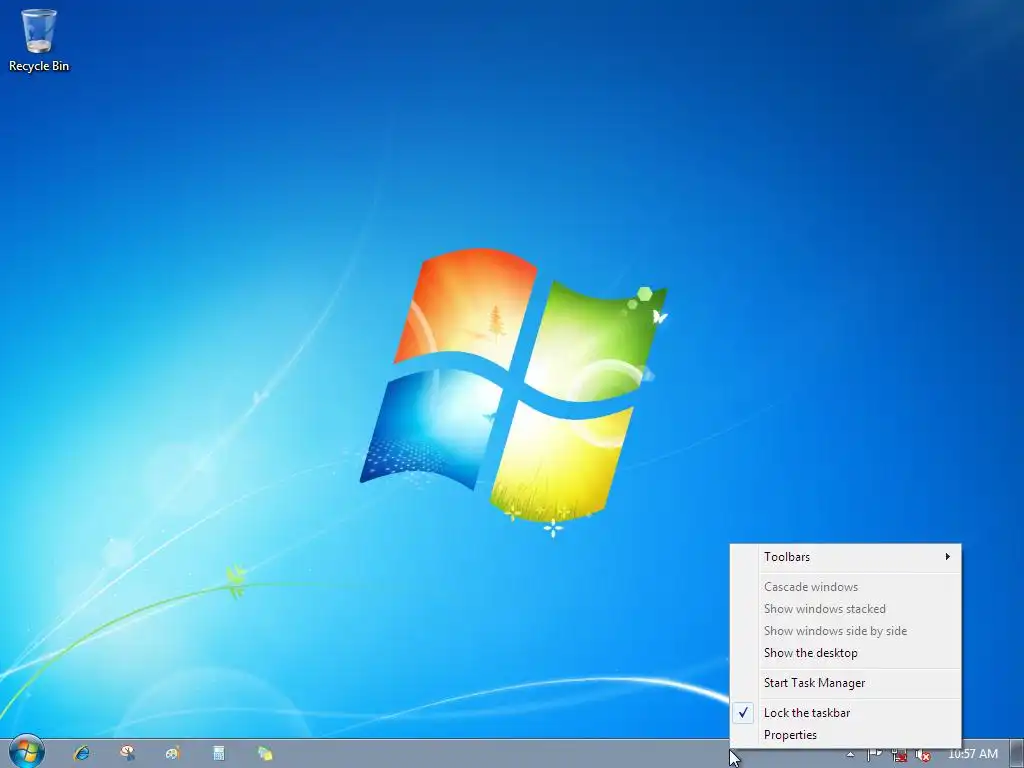Show hidden tray icons arrow
Image resolution: width=1024 pixels, height=768 pixels.
850,754
